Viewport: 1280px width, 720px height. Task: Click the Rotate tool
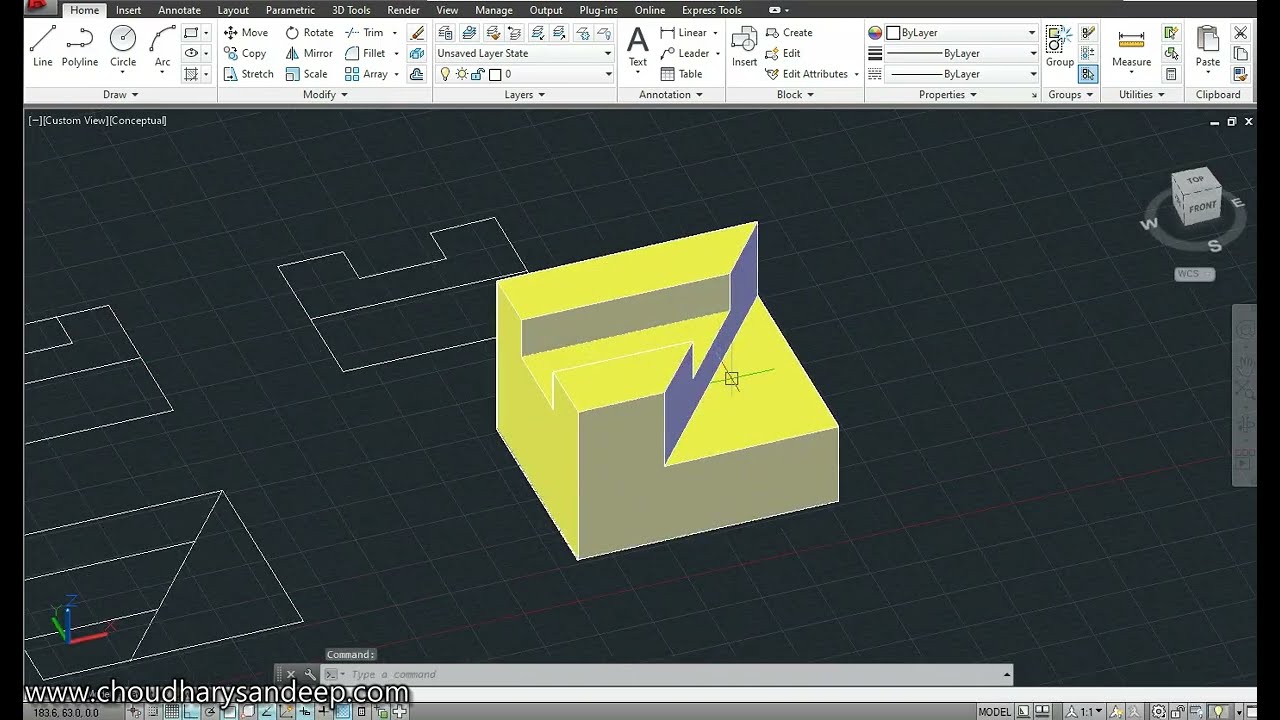(309, 32)
